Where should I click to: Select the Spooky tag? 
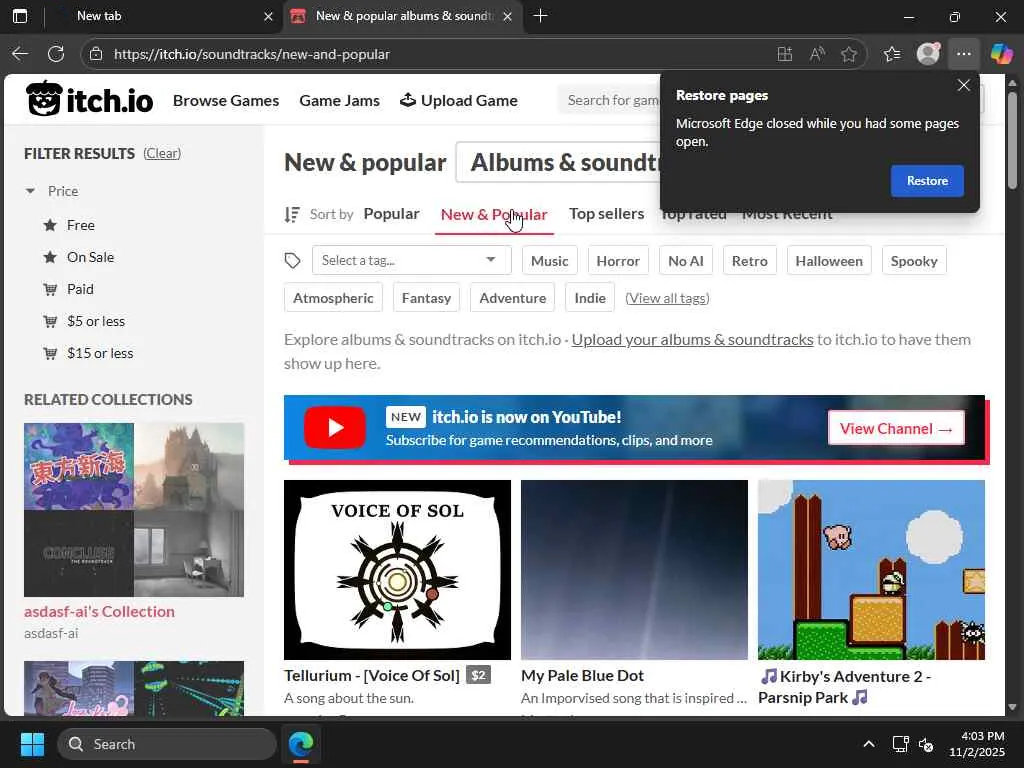click(x=914, y=261)
